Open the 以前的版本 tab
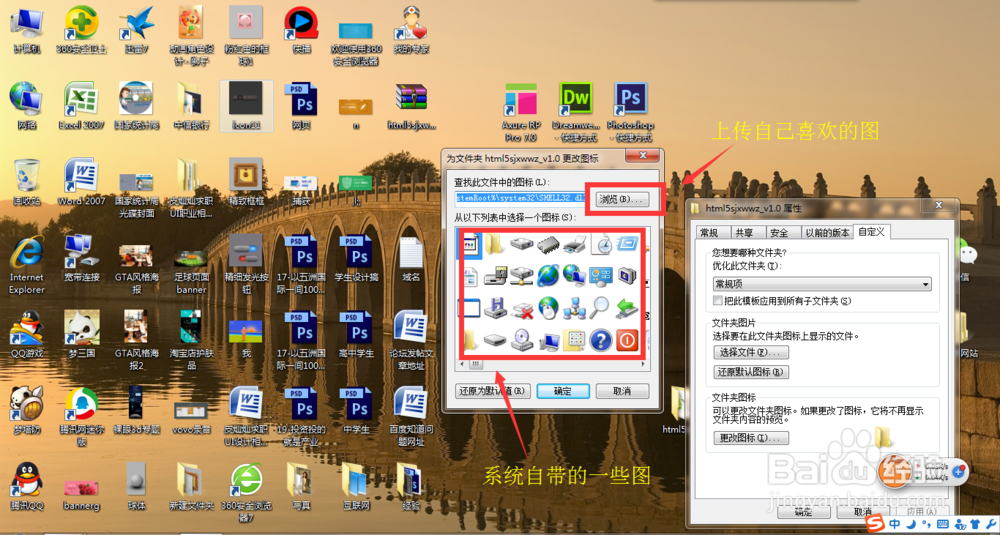 coord(827,233)
